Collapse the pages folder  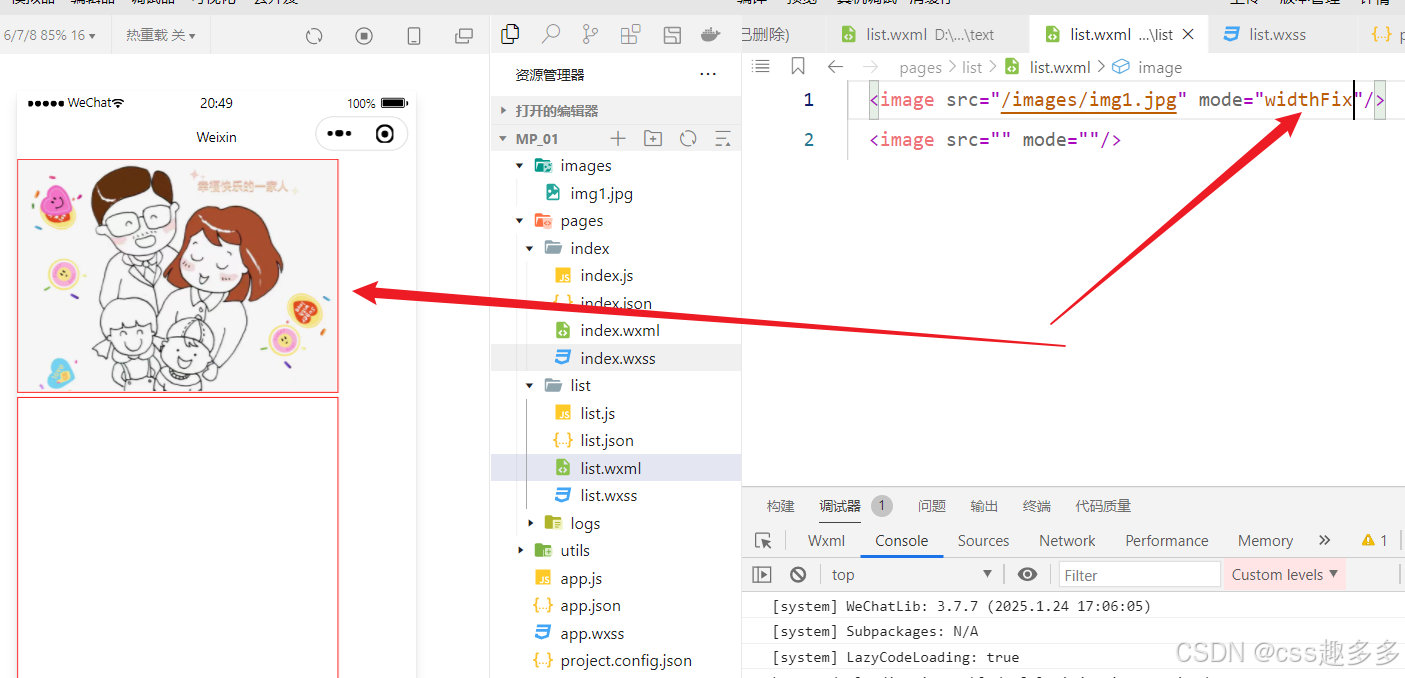(x=519, y=221)
